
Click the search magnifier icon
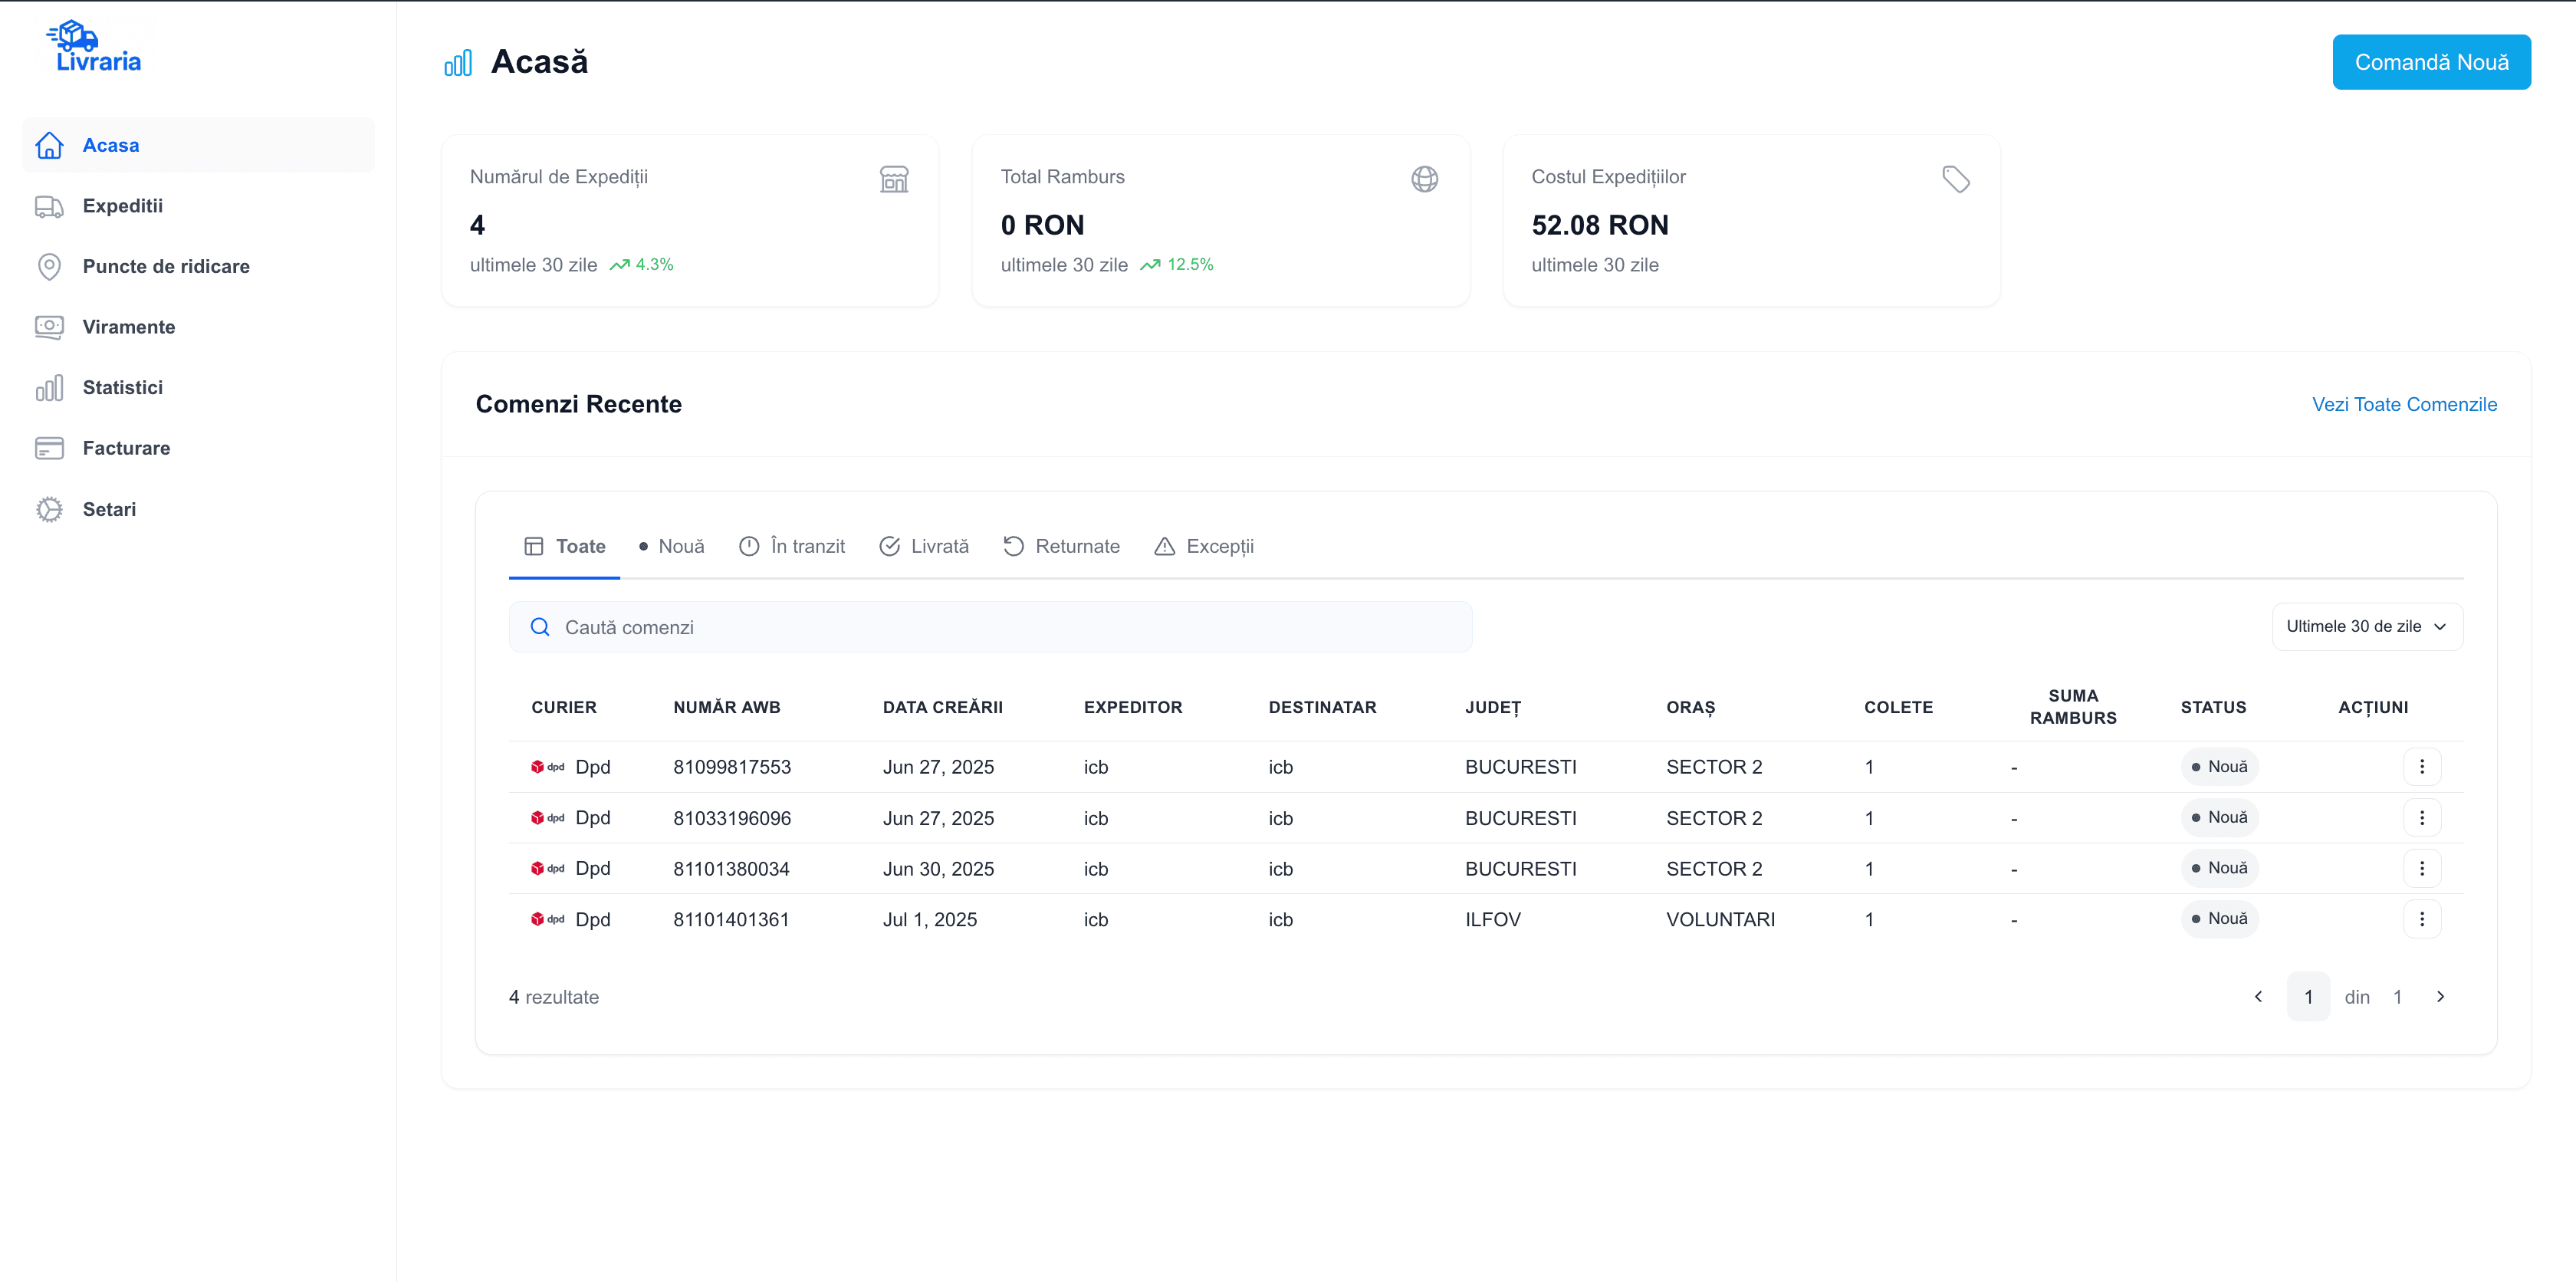(x=540, y=627)
